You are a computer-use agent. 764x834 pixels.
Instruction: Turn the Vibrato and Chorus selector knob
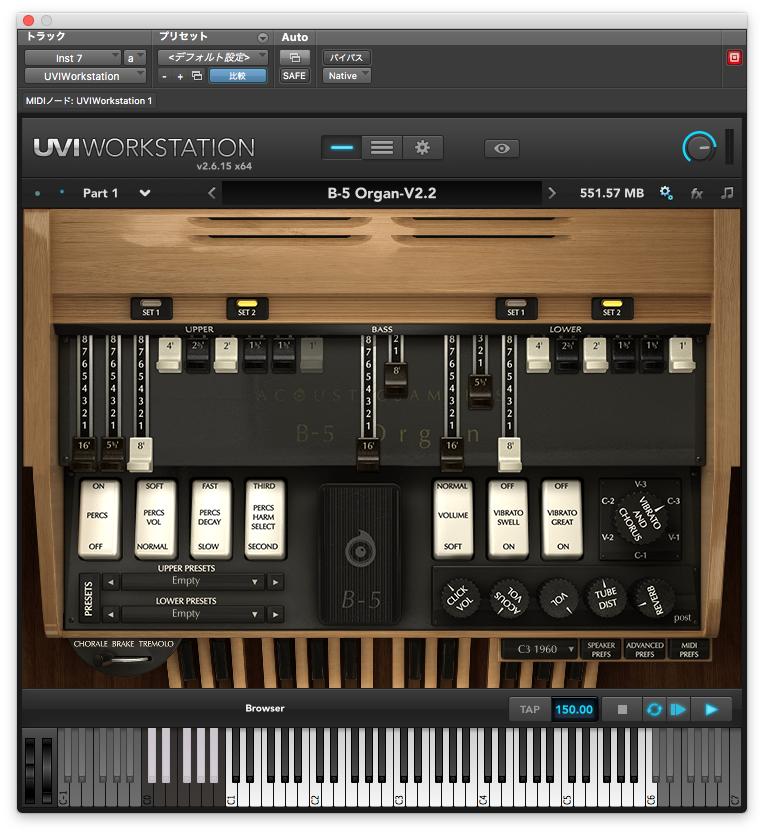[641, 518]
